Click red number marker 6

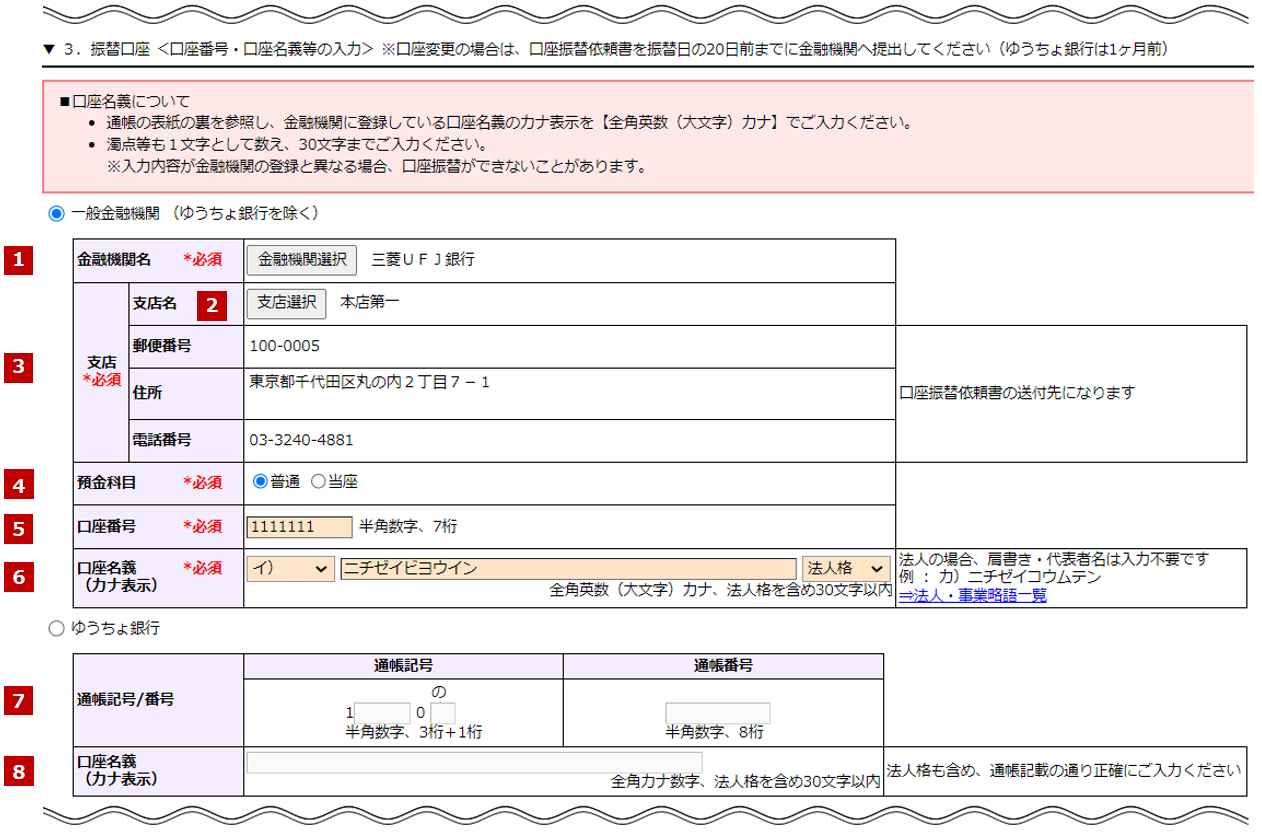coord(18,576)
